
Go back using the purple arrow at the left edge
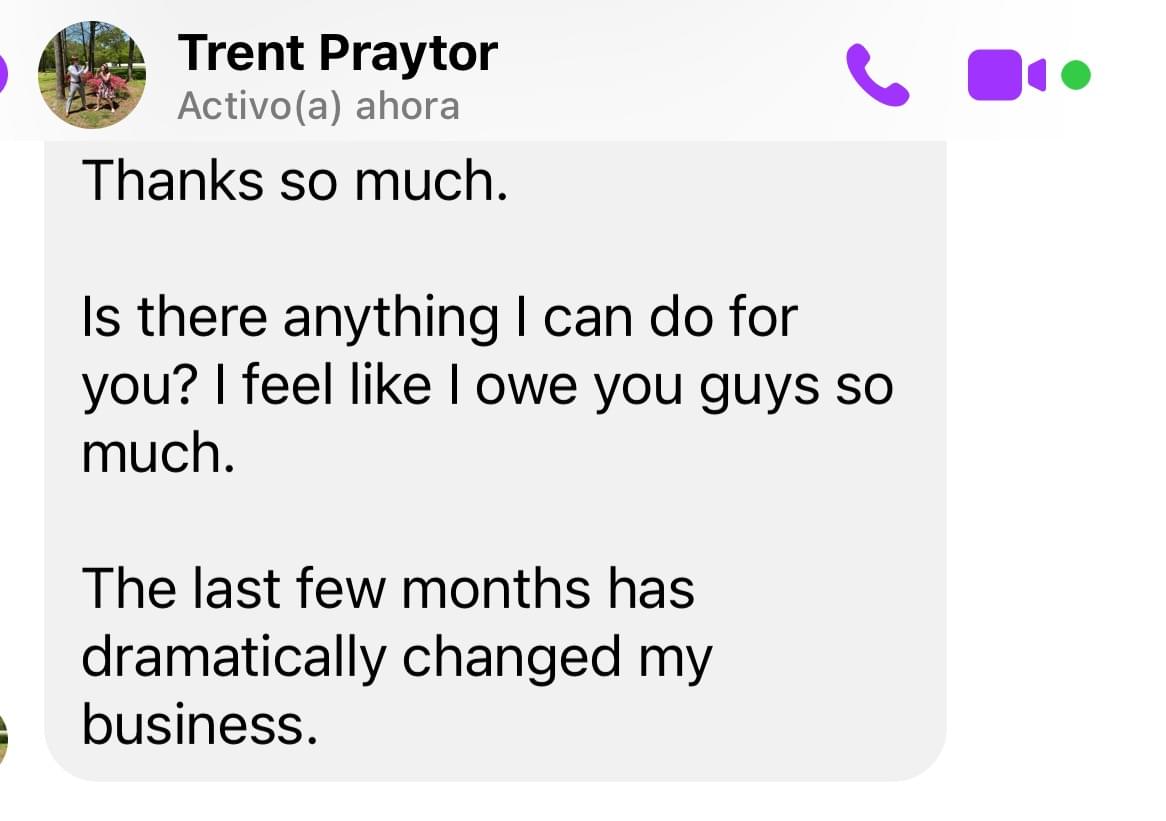click(x=2, y=74)
